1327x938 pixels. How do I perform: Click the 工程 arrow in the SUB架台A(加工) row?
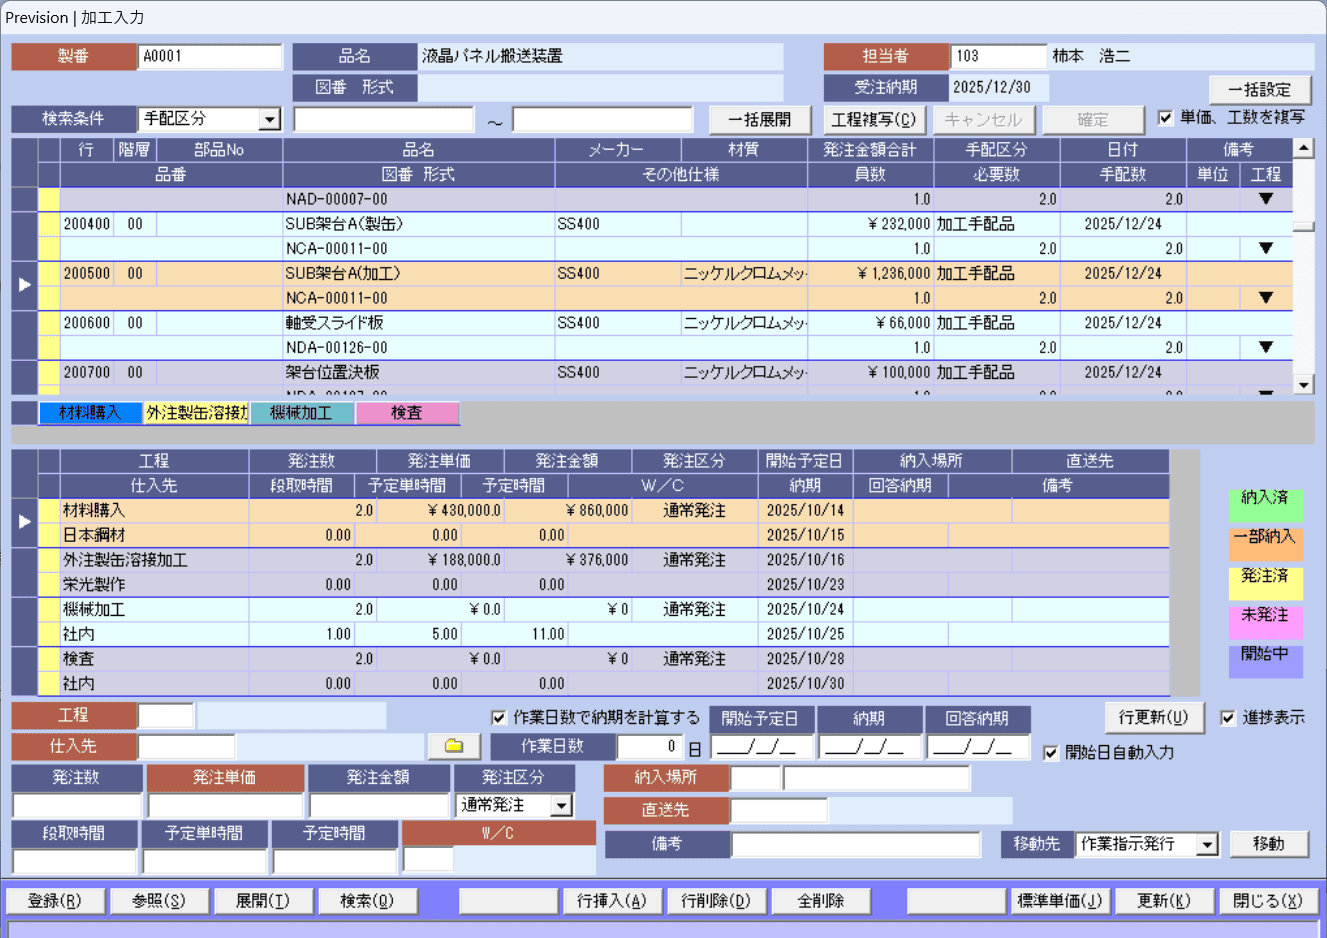pos(1265,298)
